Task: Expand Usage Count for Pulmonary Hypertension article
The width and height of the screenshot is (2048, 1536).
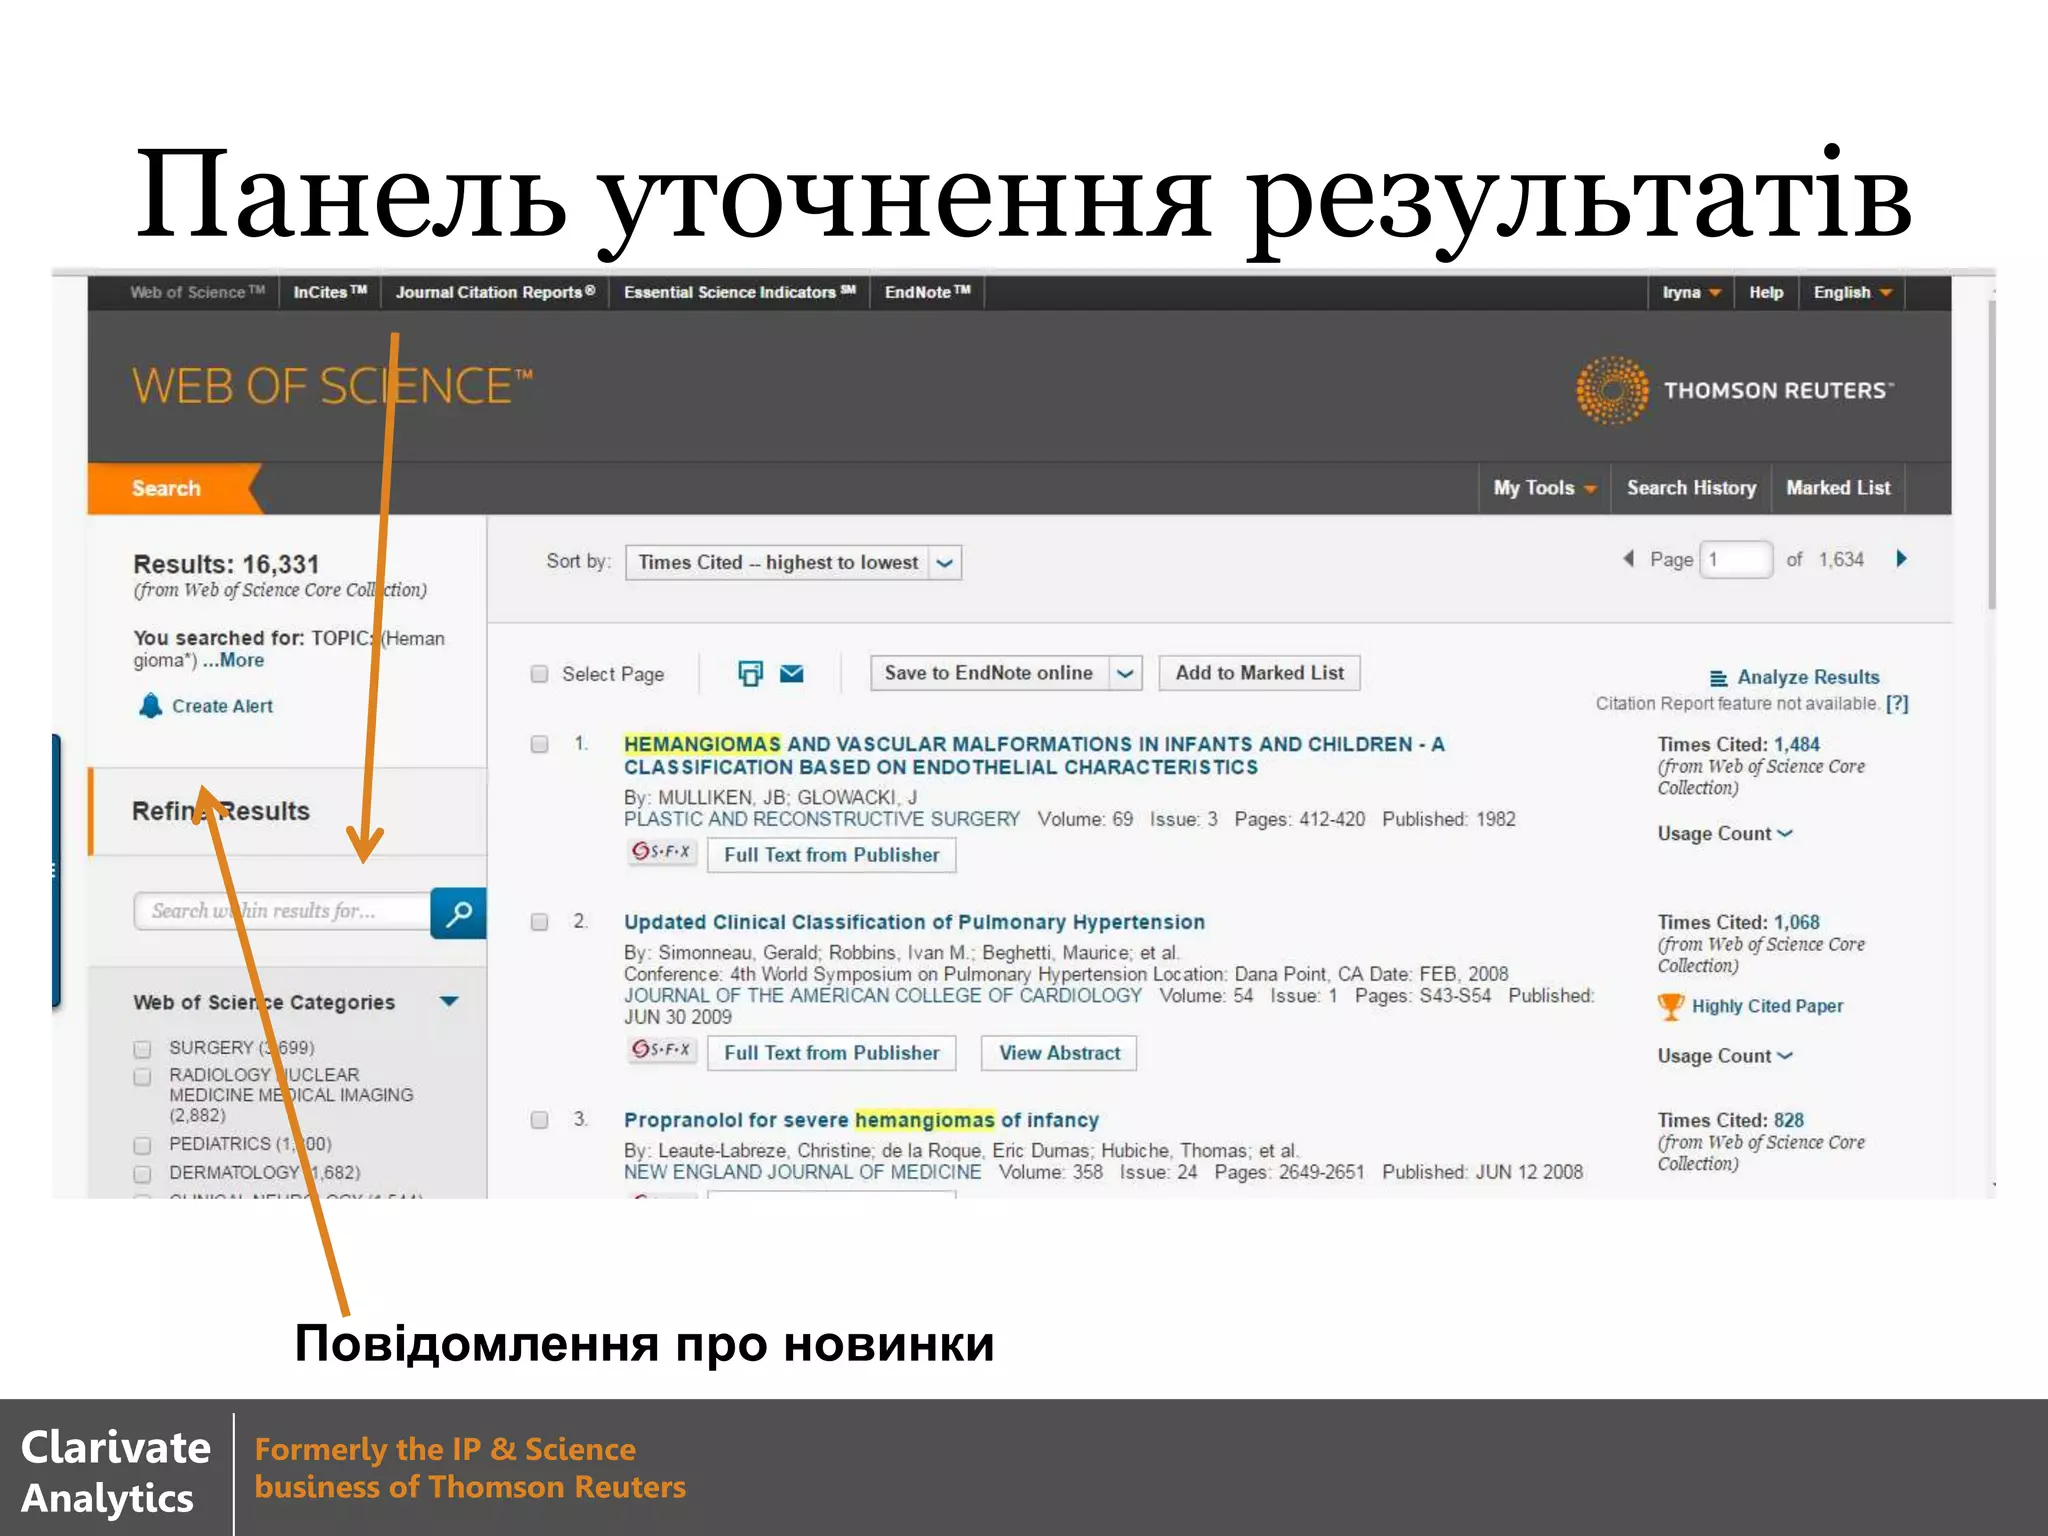Action: click(1724, 1055)
